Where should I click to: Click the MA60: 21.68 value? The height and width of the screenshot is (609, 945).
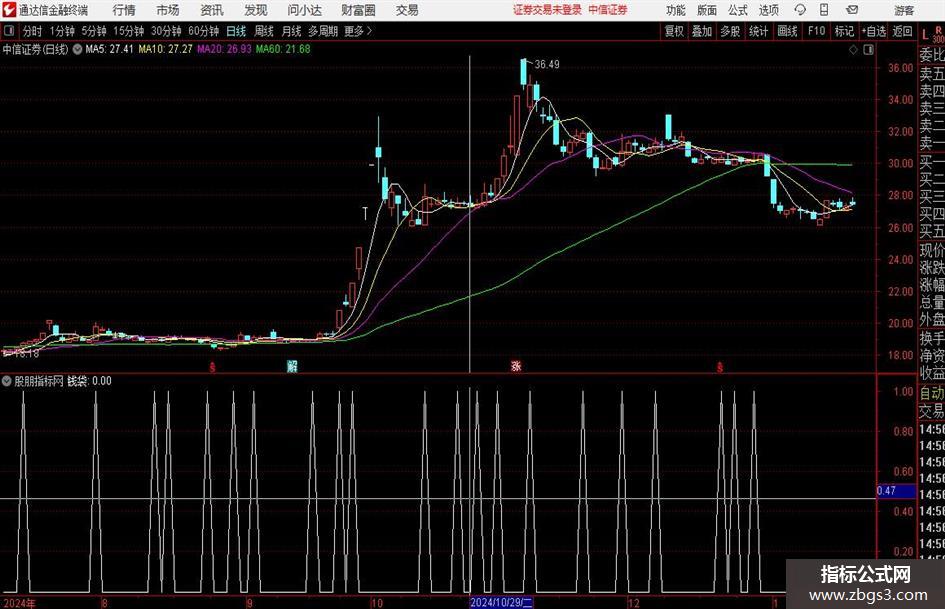(x=283, y=49)
